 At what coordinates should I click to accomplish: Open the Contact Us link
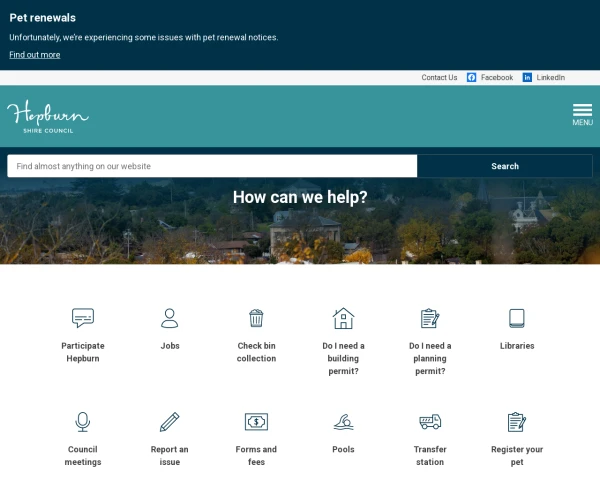pos(439,77)
